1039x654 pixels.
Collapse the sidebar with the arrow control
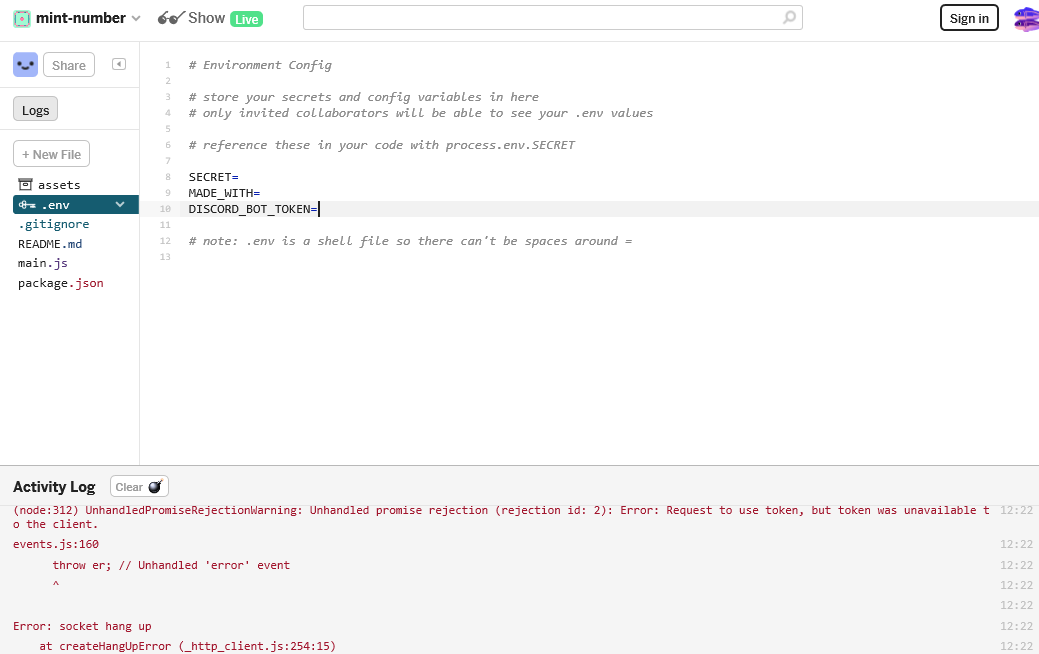point(119,64)
